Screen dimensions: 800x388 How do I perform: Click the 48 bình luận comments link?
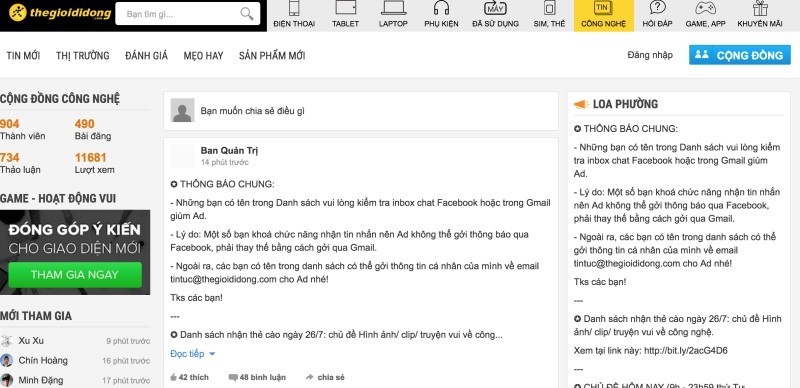(262, 377)
